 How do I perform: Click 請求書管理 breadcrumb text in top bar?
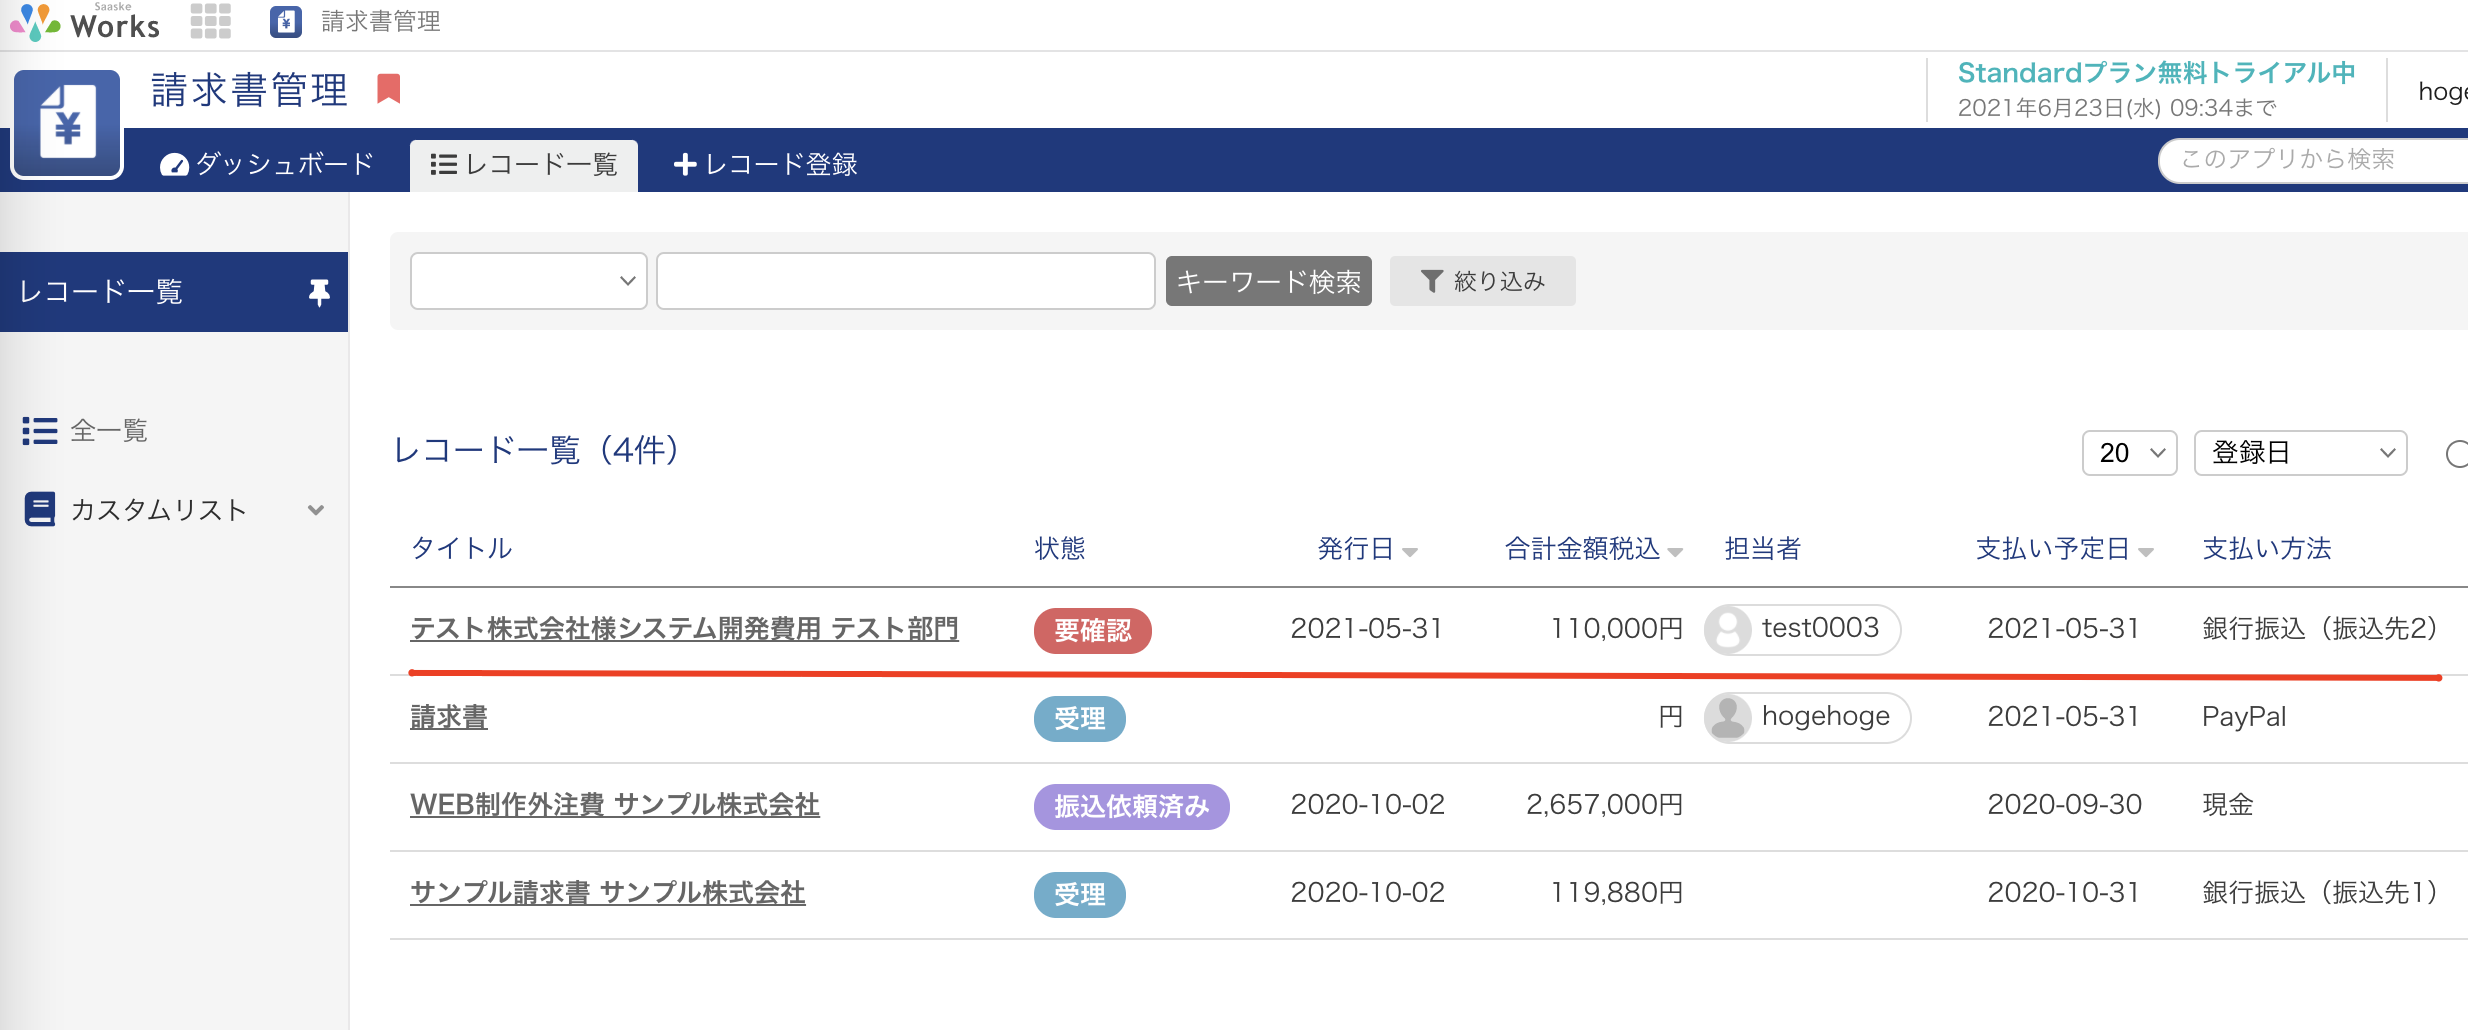pos(381,21)
